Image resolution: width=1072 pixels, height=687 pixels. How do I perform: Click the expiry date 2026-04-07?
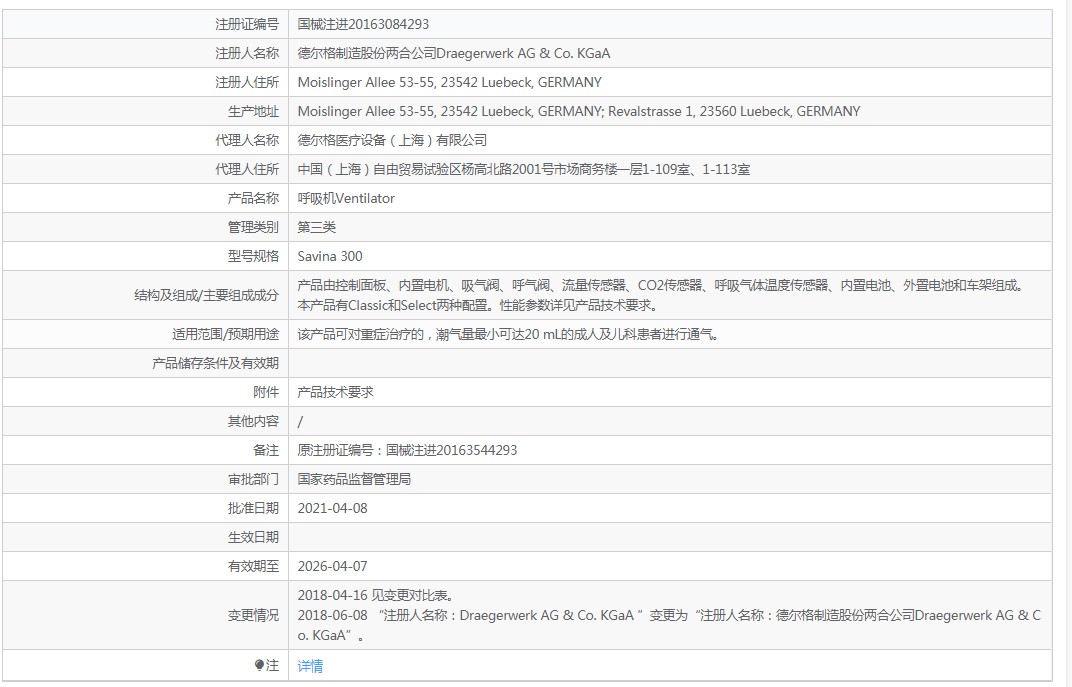coord(332,566)
